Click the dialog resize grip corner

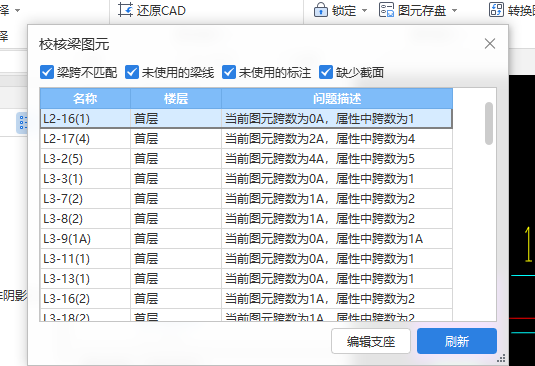(501, 358)
